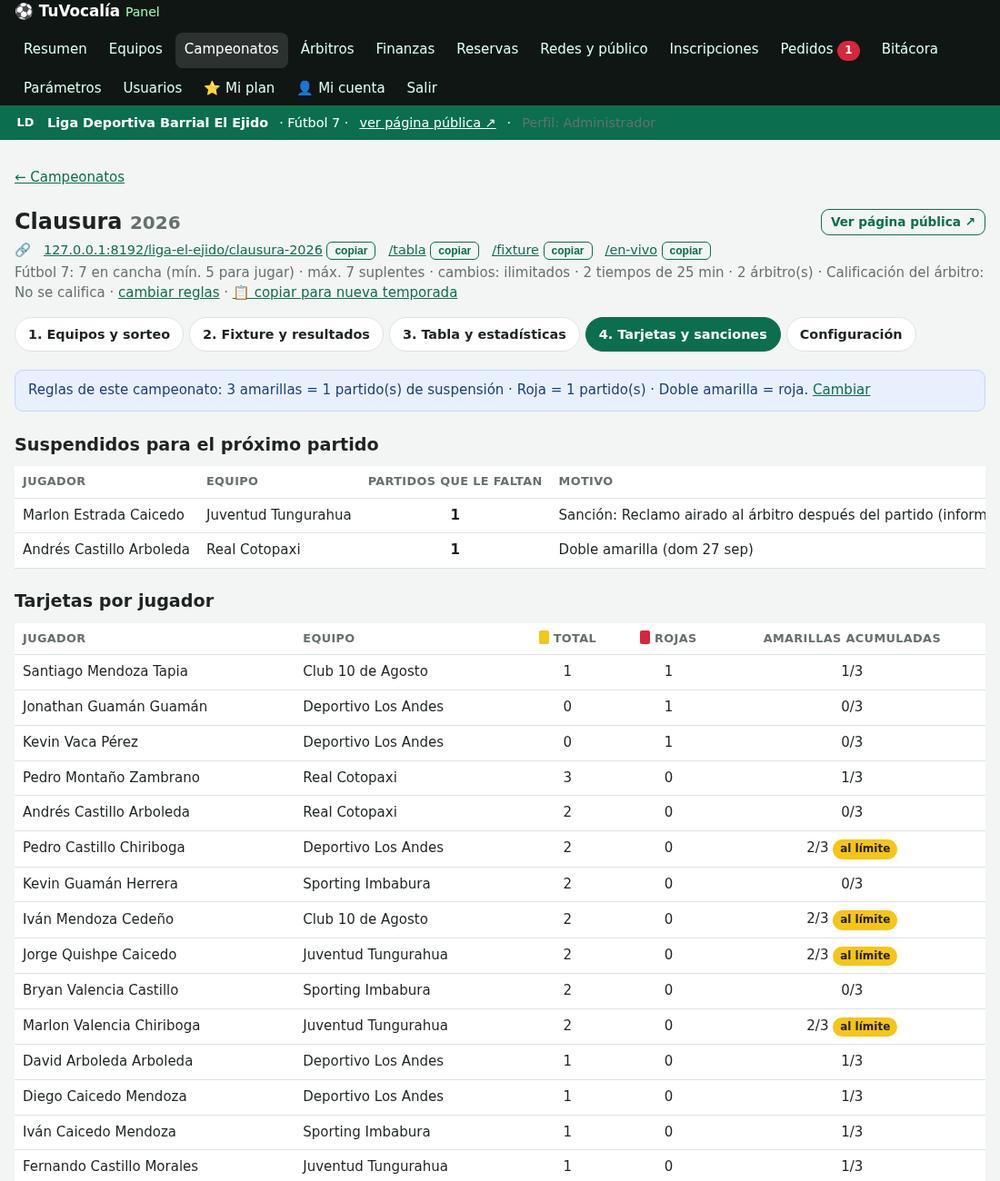Open the Inscripciones page
This screenshot has height=1181, width=1000.
click(714, 49)
